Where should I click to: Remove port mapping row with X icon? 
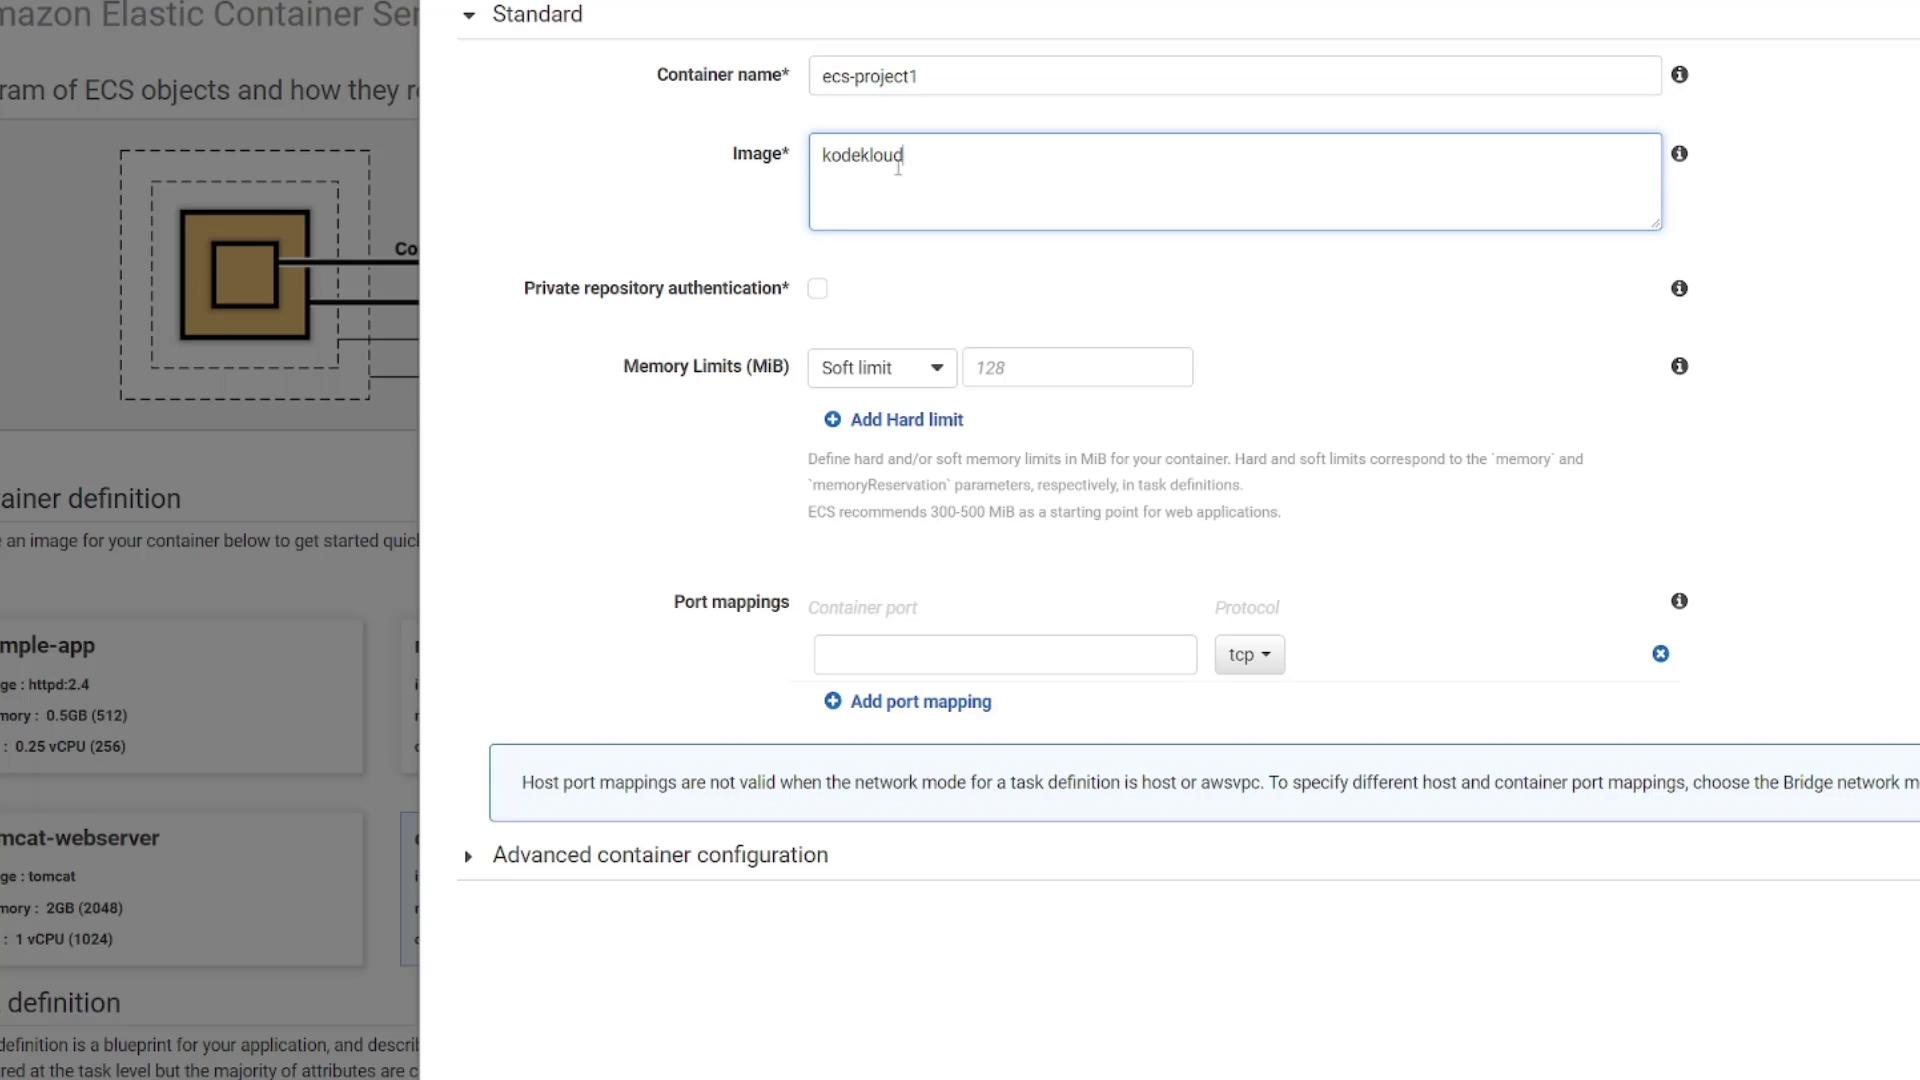pyautogui.click(x=1660, y=654)
